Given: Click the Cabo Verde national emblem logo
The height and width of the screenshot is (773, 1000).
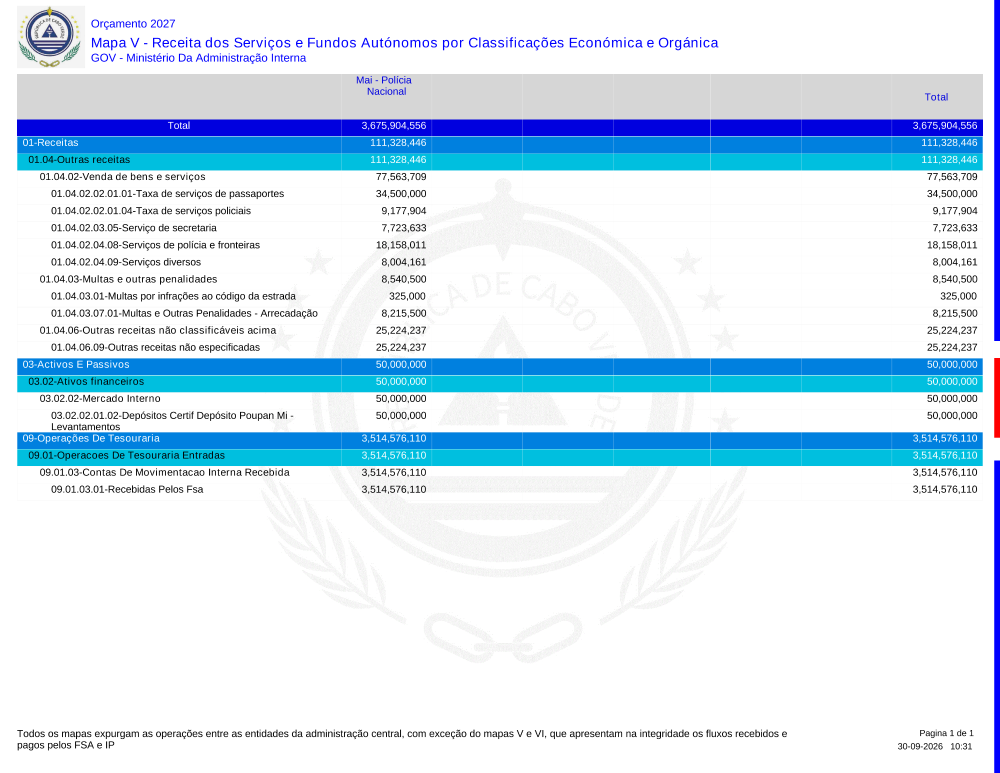Looking at the screenshot, I should click(50, 37).
